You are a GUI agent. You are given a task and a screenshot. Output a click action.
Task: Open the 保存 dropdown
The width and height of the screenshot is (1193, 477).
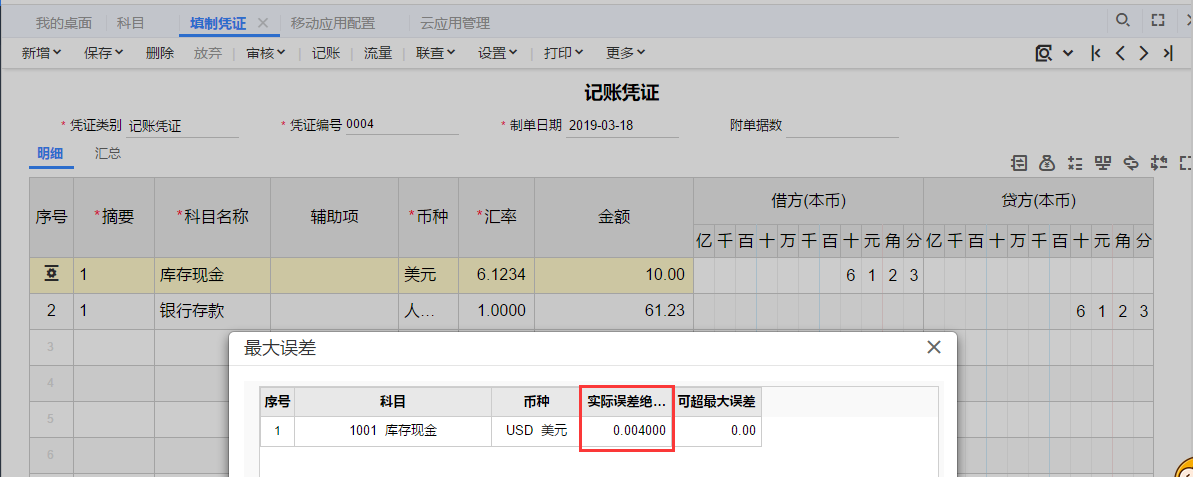coord(104,53)
